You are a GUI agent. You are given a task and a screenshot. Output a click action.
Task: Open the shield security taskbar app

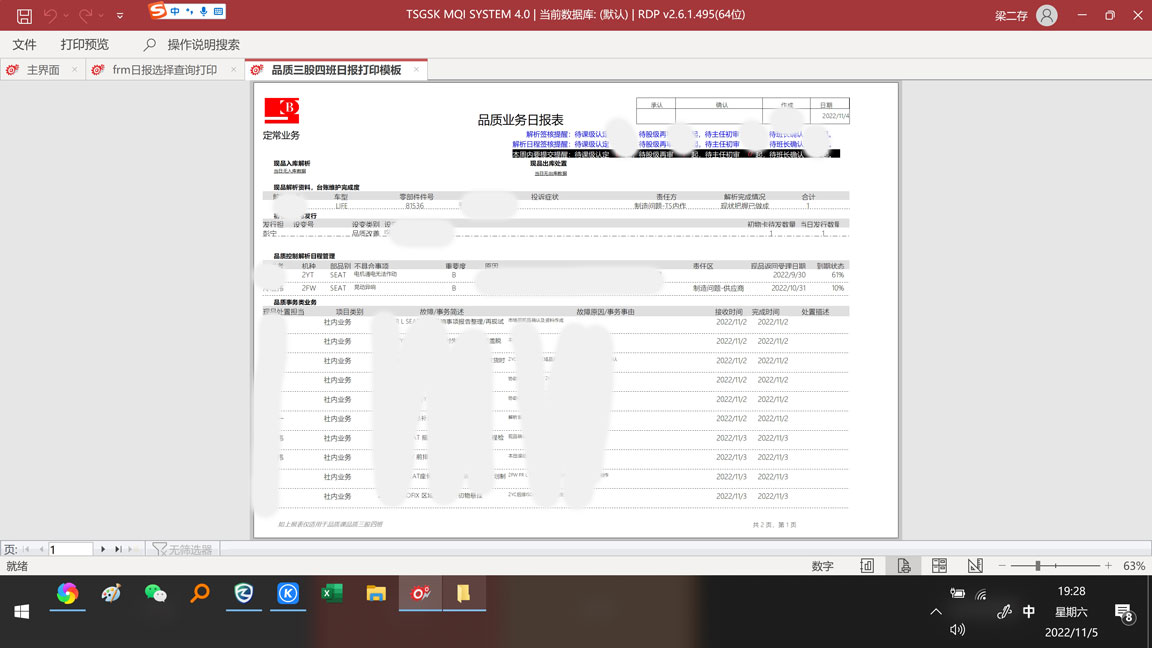click(244, 594)
